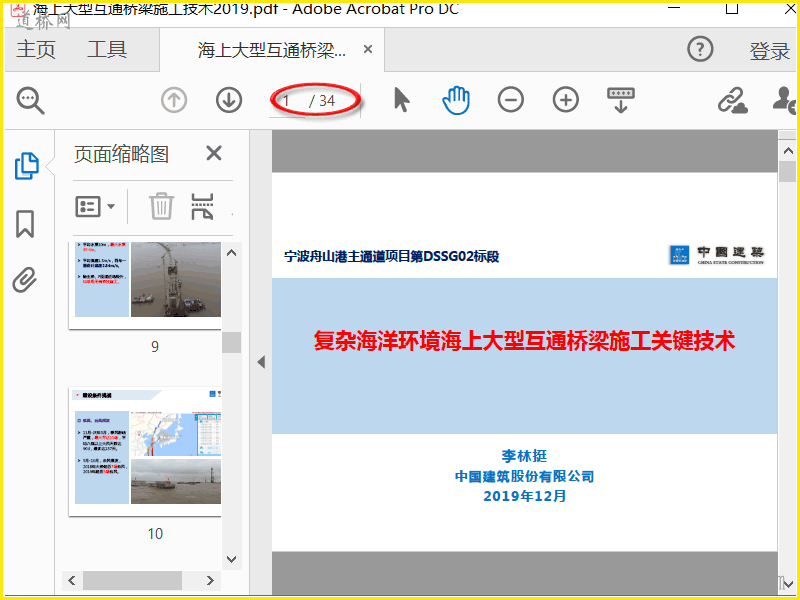Viewport: 800px width, 600px height.
Task: Click the red slide title text
Action: pos(524,340)
